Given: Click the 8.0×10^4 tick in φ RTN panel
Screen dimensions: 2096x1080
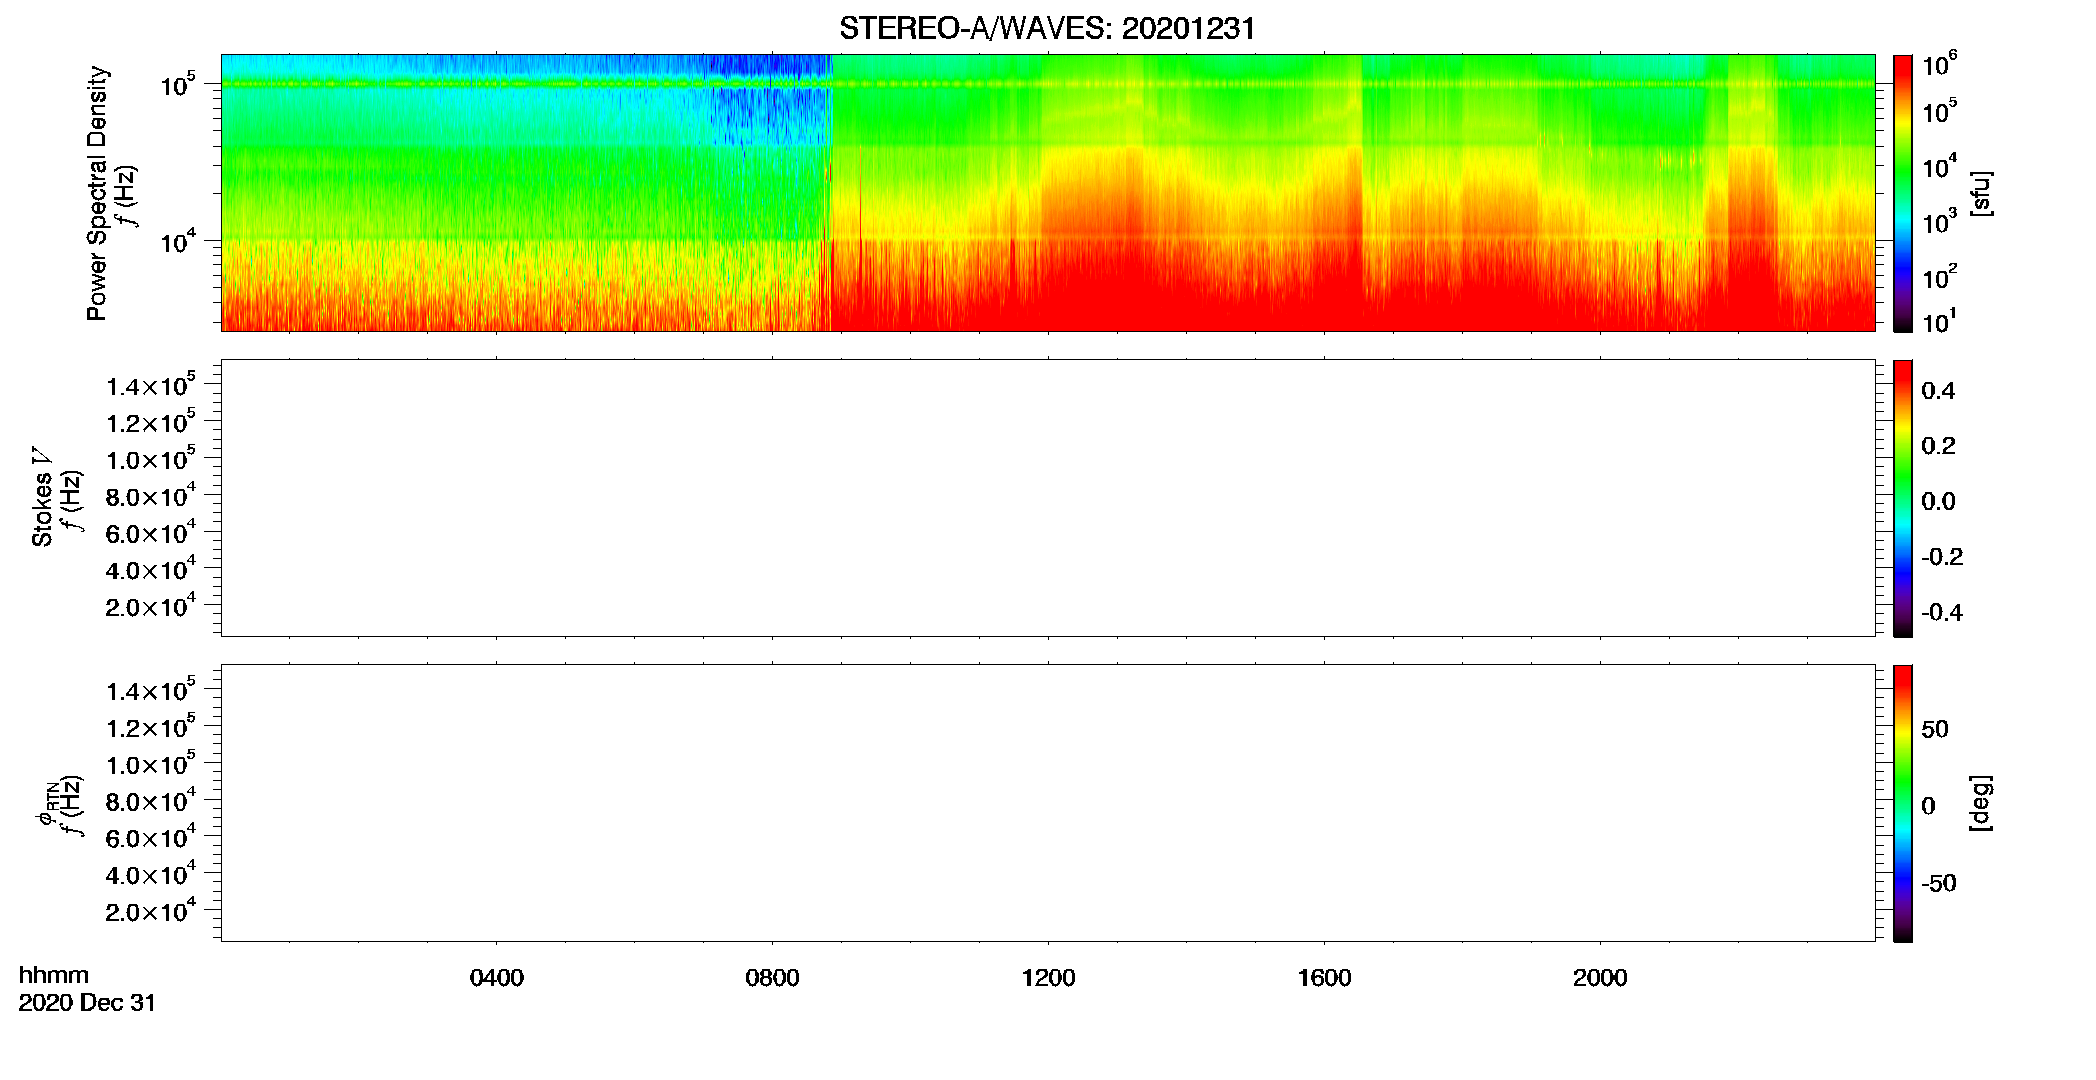Looking at the screenshot, I should point(151,801).
